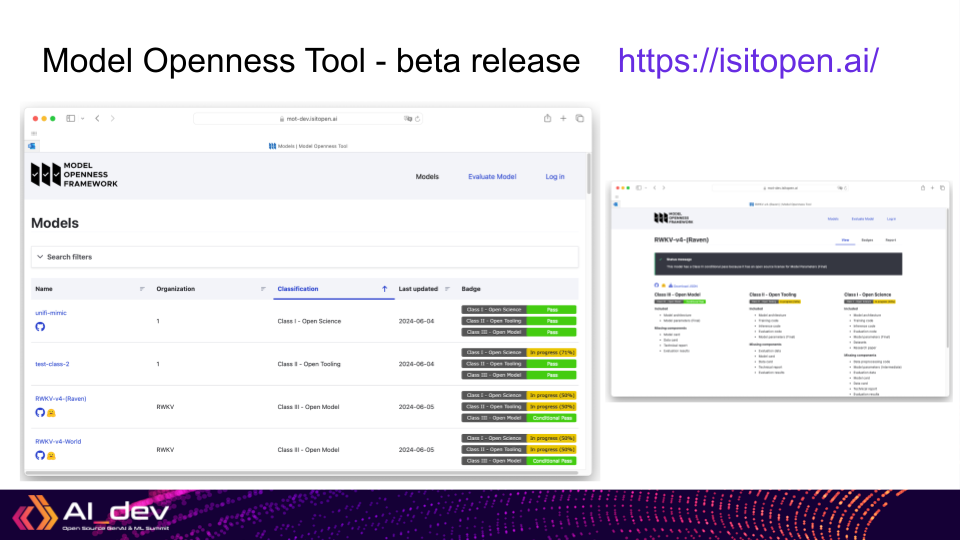
Task: Select the Models navigation item
Action: (427, 176)
